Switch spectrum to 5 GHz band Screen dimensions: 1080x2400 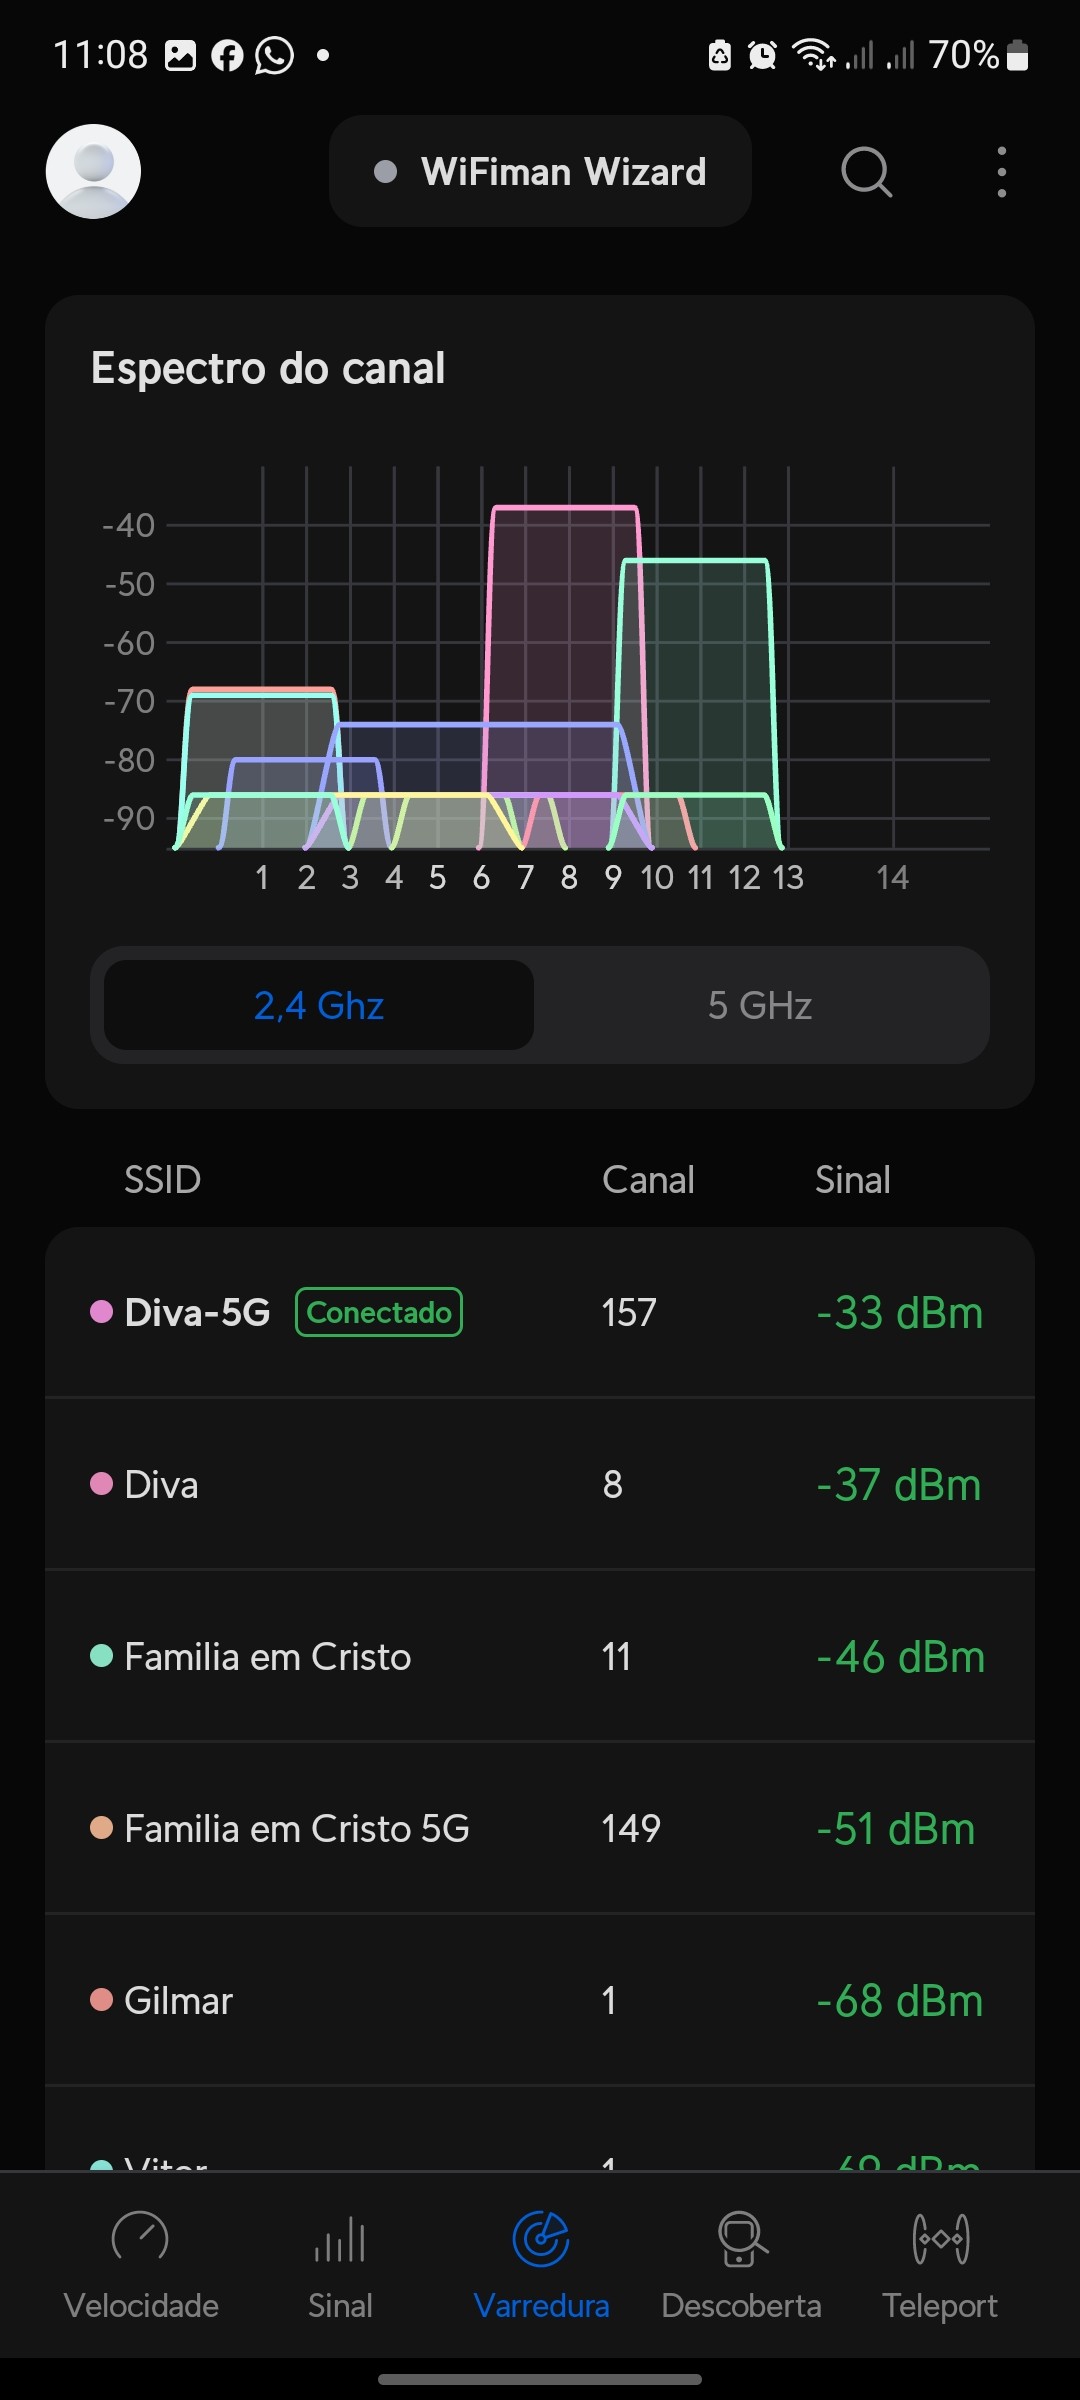point(760,1005)
